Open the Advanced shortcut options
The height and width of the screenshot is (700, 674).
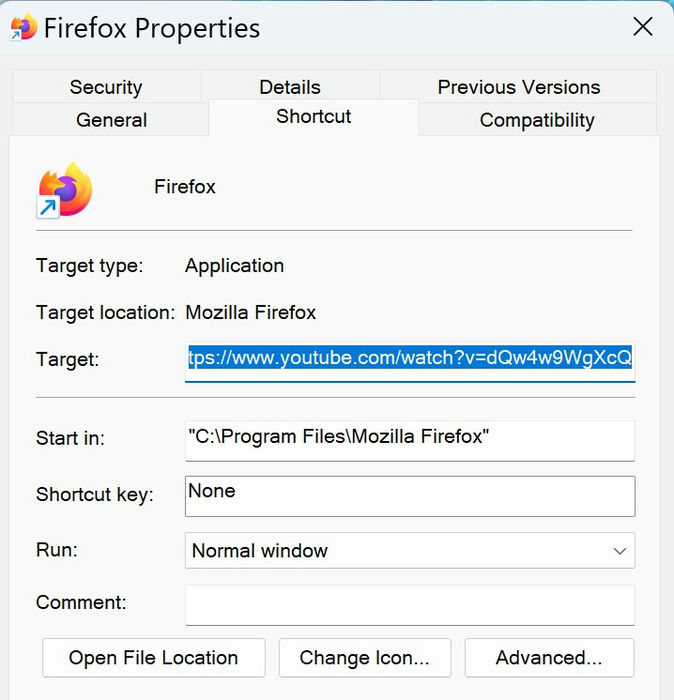[549, 658]
